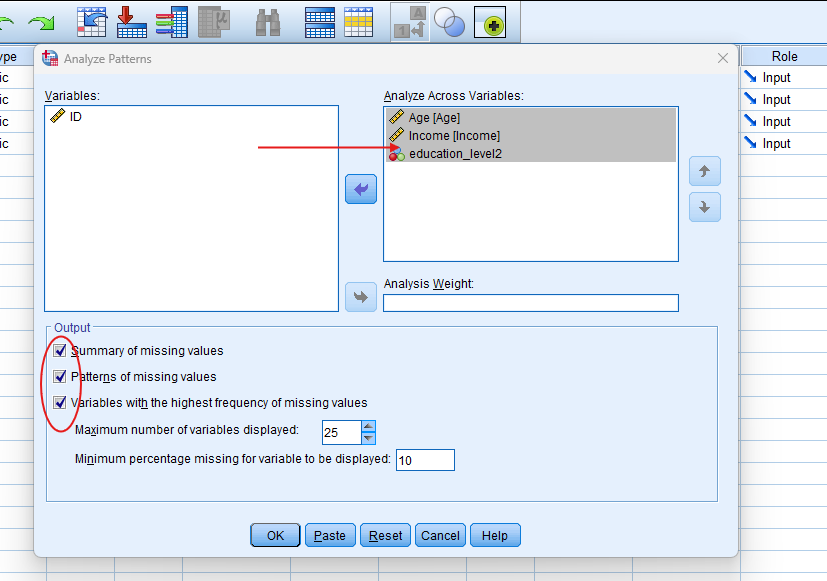Move selected variable down in the list

coord(704,207)
